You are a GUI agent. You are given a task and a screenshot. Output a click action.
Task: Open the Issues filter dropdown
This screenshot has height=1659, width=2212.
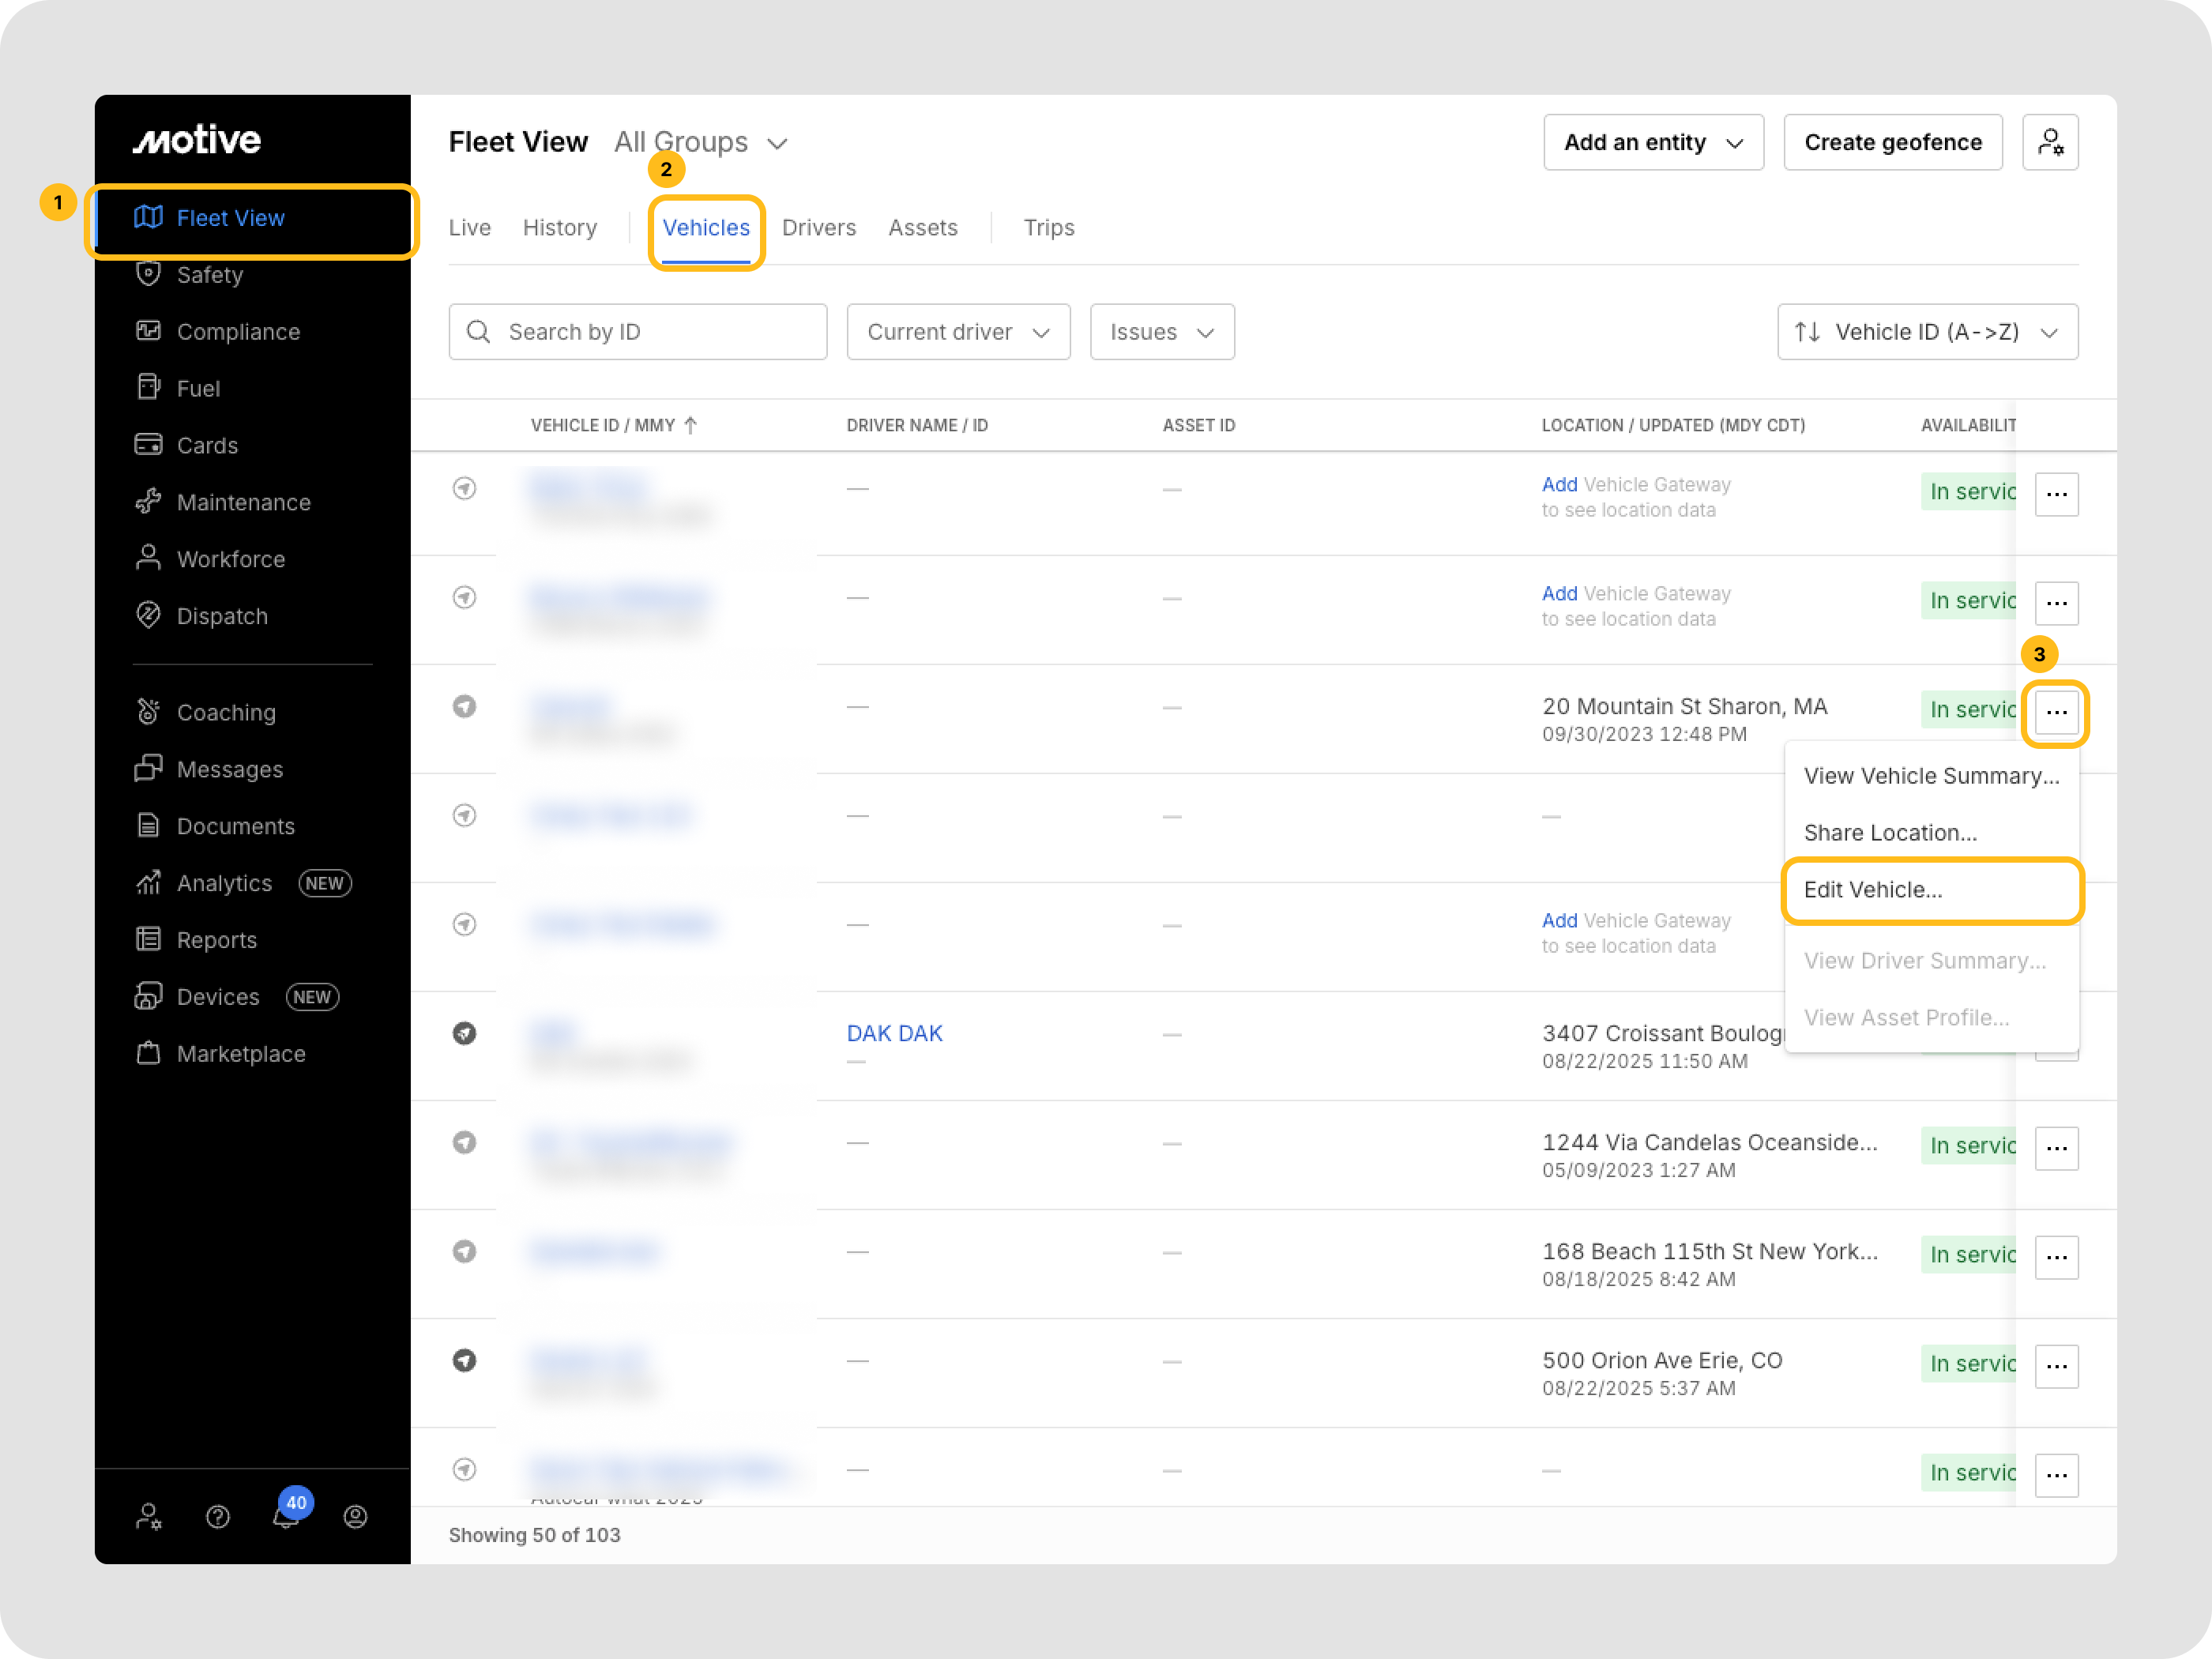coord(1161,332)
